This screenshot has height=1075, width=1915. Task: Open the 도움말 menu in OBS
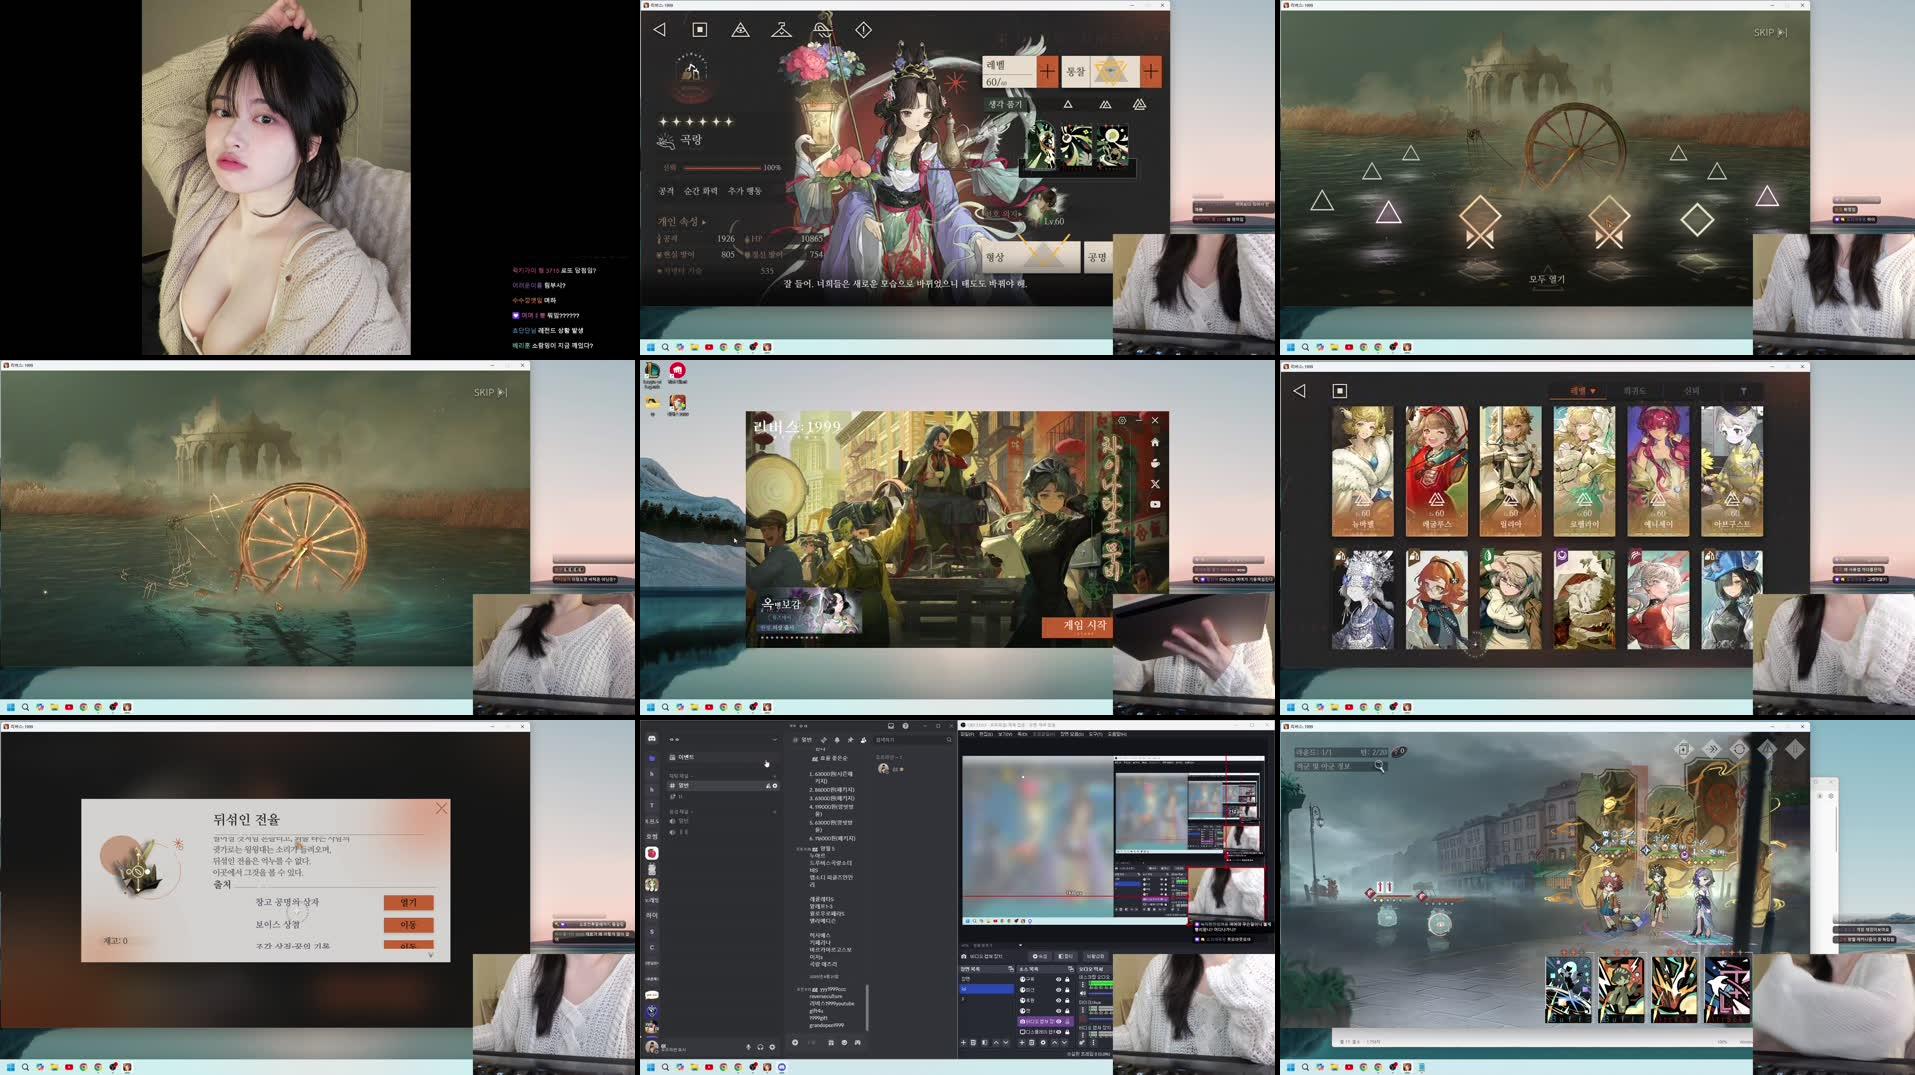[x=1117, y=734]
